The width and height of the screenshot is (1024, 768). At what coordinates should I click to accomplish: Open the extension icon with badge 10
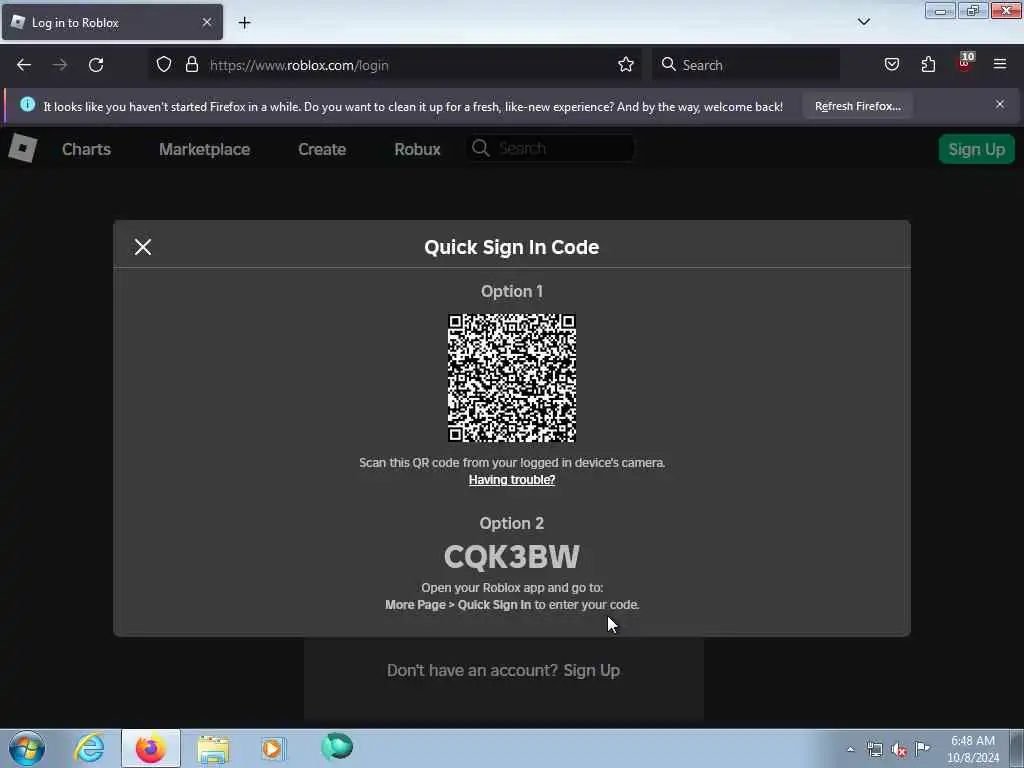click(x=965, y=63)
